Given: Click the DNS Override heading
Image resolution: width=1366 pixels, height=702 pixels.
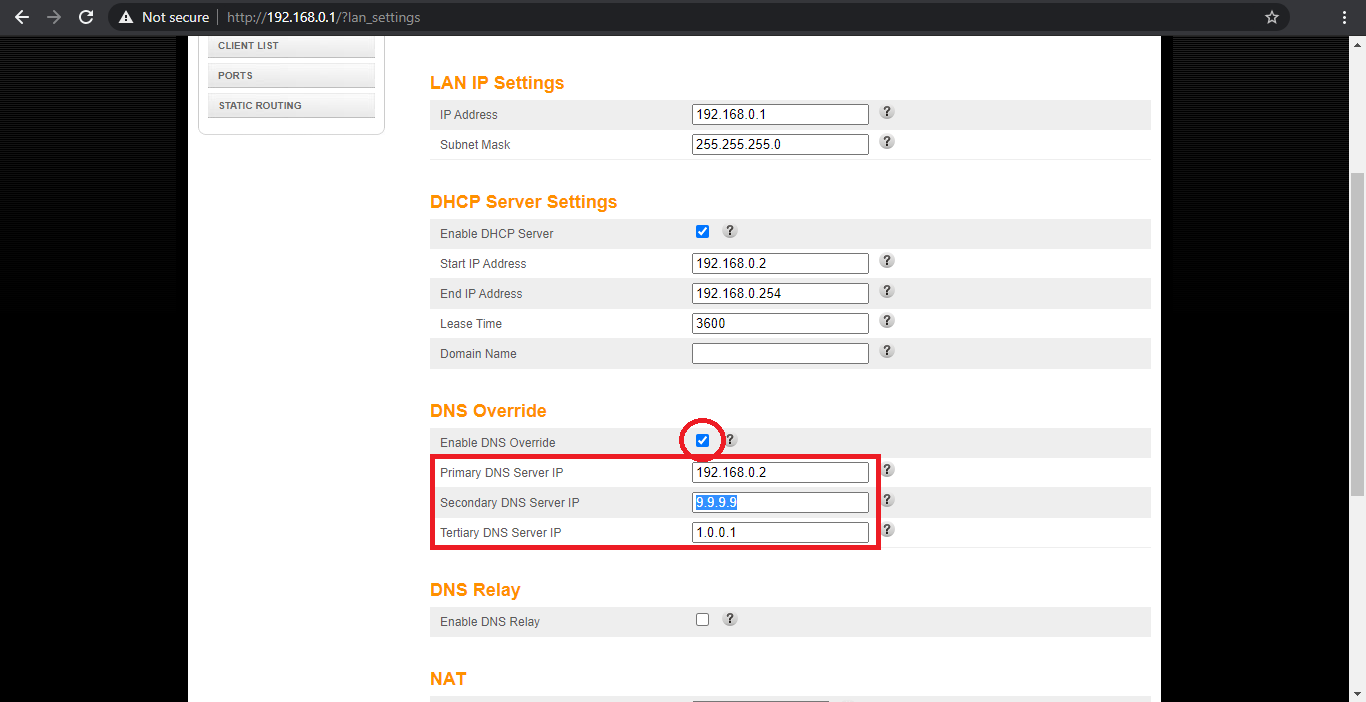Looking at the screenshot, I should click(488, 411).
